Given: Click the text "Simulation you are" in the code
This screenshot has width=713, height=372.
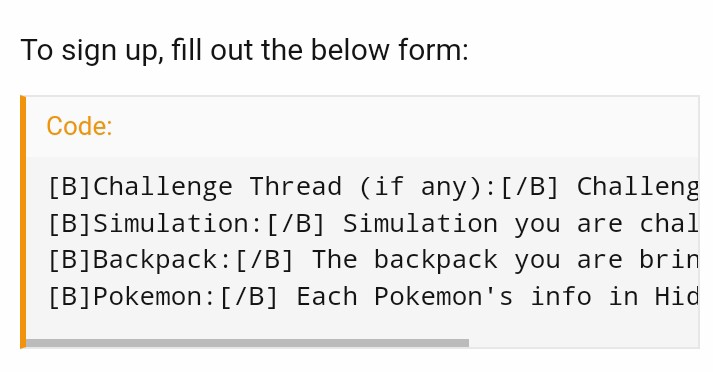Looking at the screenshot, I should pyautogui.click(x=482, y=223).
